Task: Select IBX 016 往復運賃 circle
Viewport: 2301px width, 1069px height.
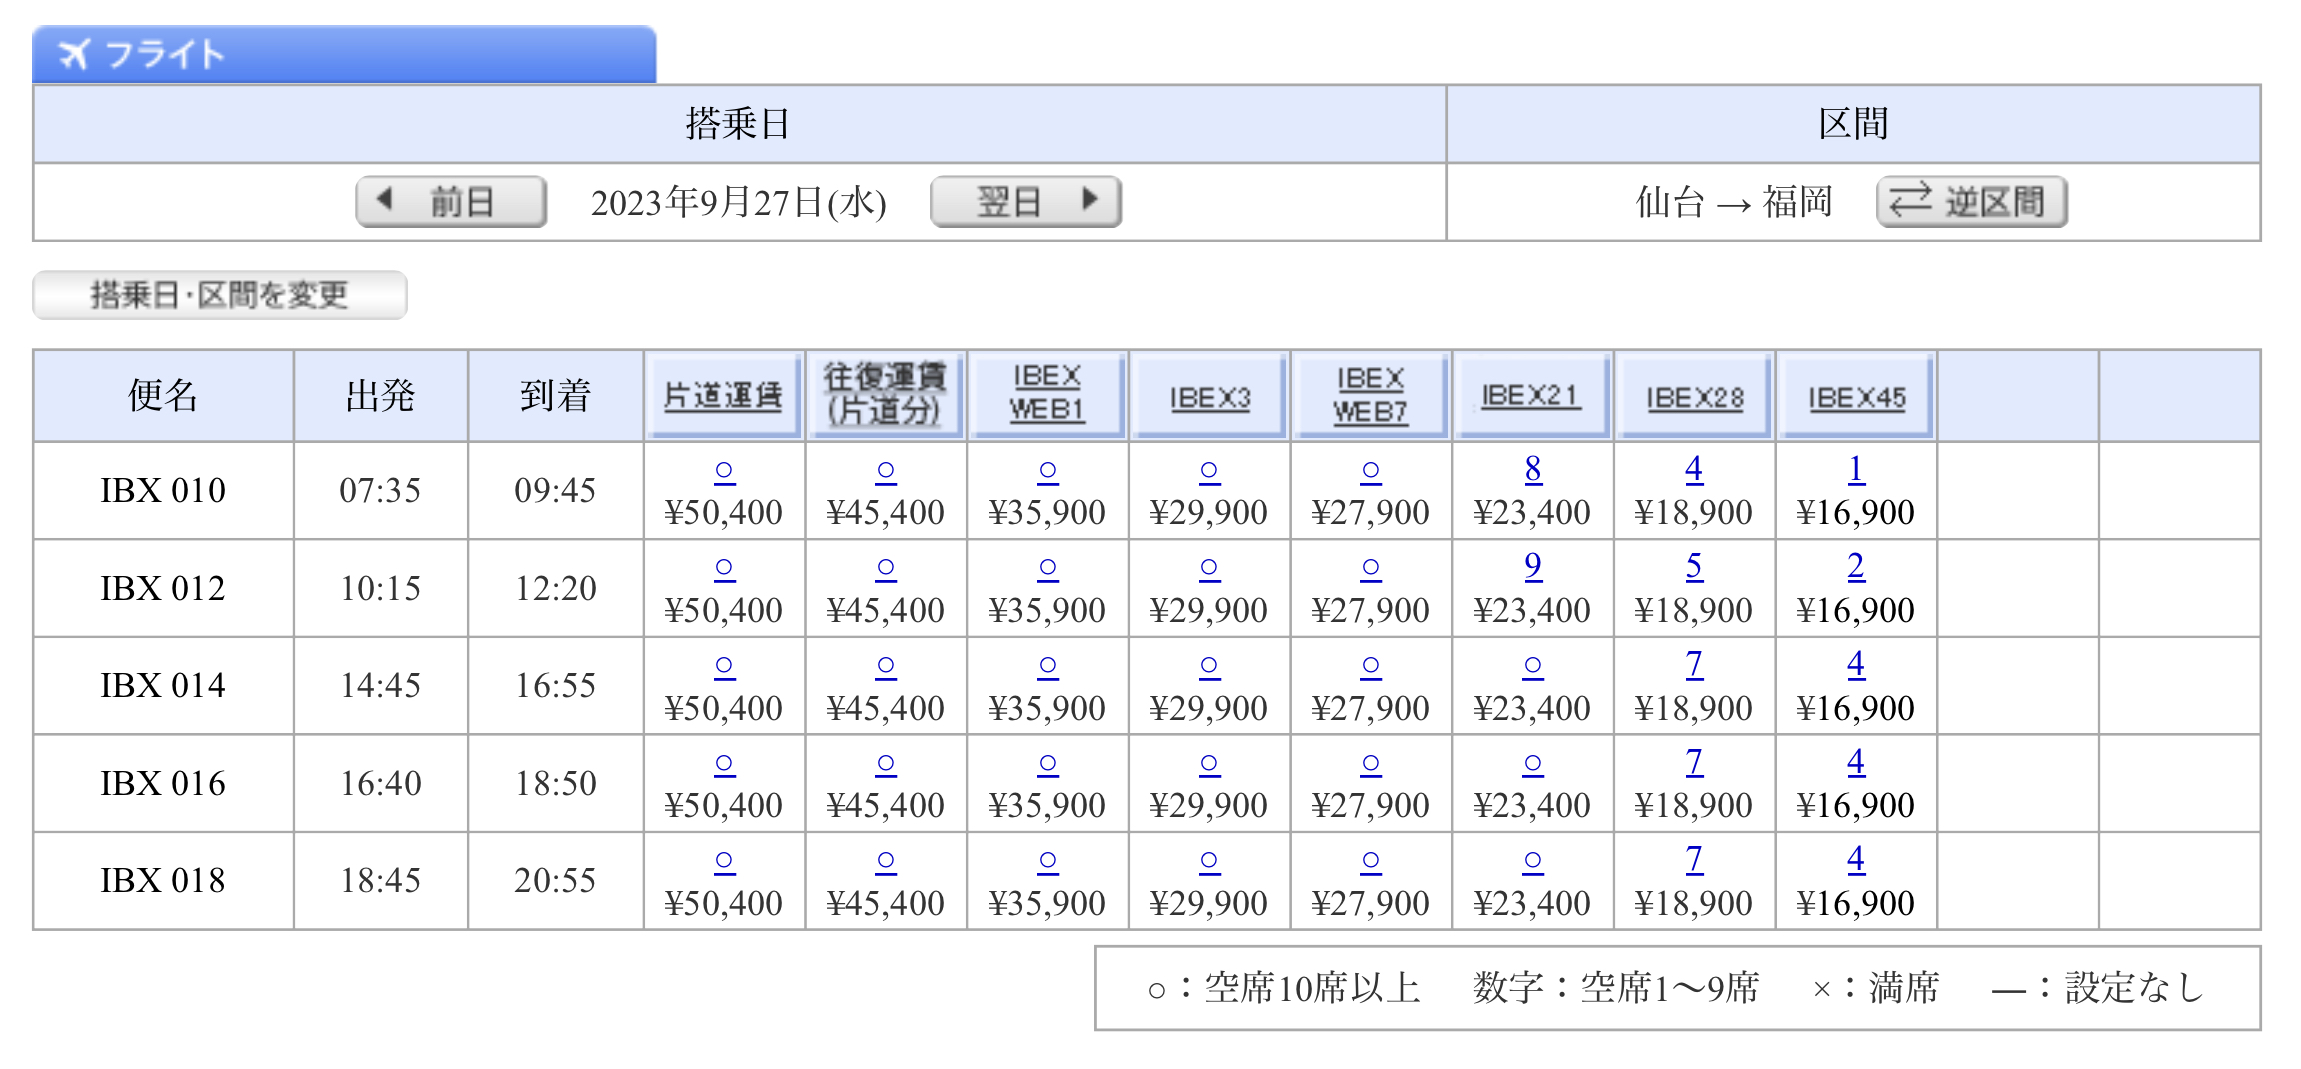Action: (886, 764)
